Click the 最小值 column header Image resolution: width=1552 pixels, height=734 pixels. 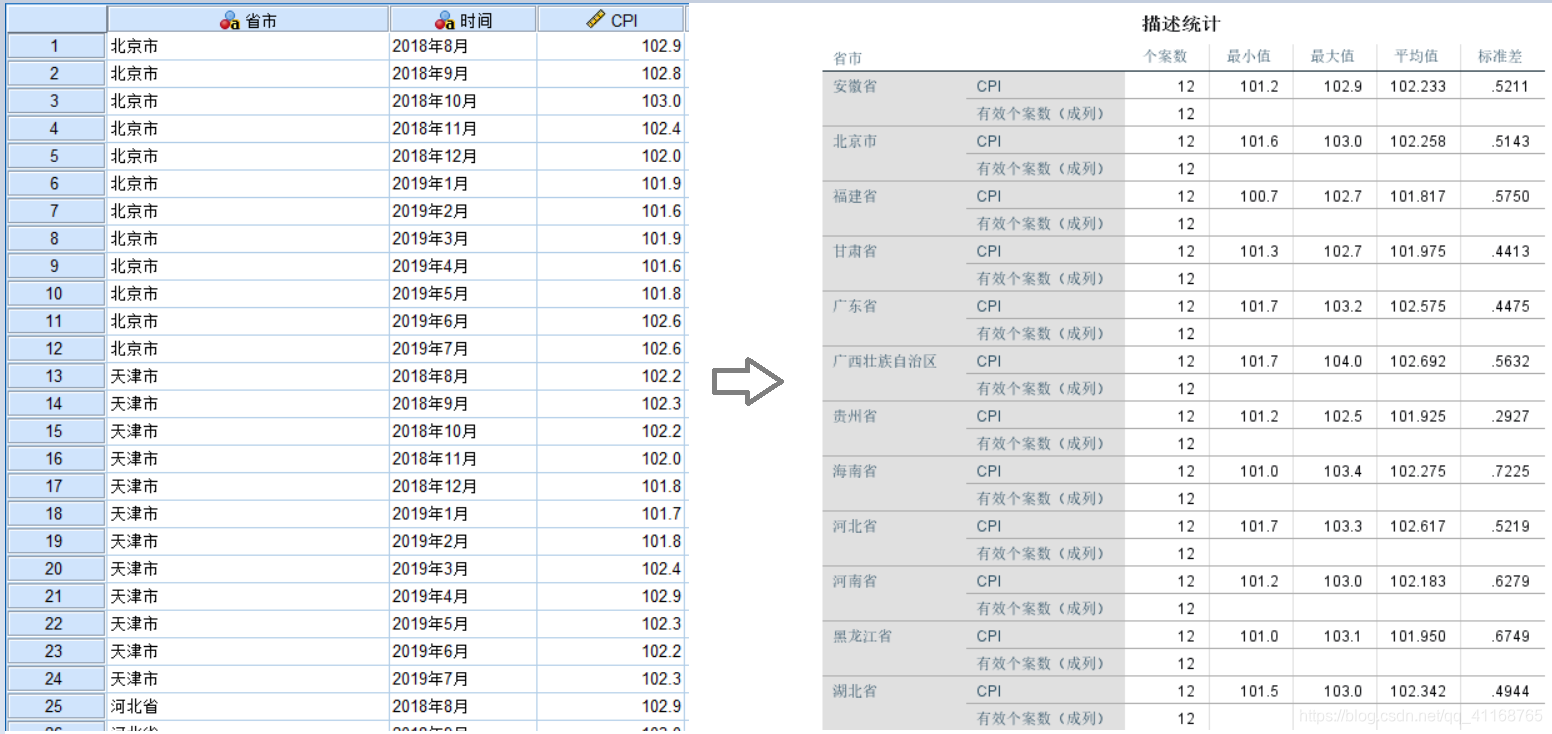point(1249,57)
